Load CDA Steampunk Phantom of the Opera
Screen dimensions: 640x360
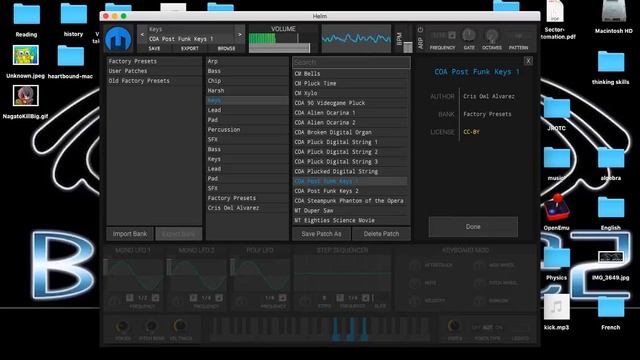point(351,201)
